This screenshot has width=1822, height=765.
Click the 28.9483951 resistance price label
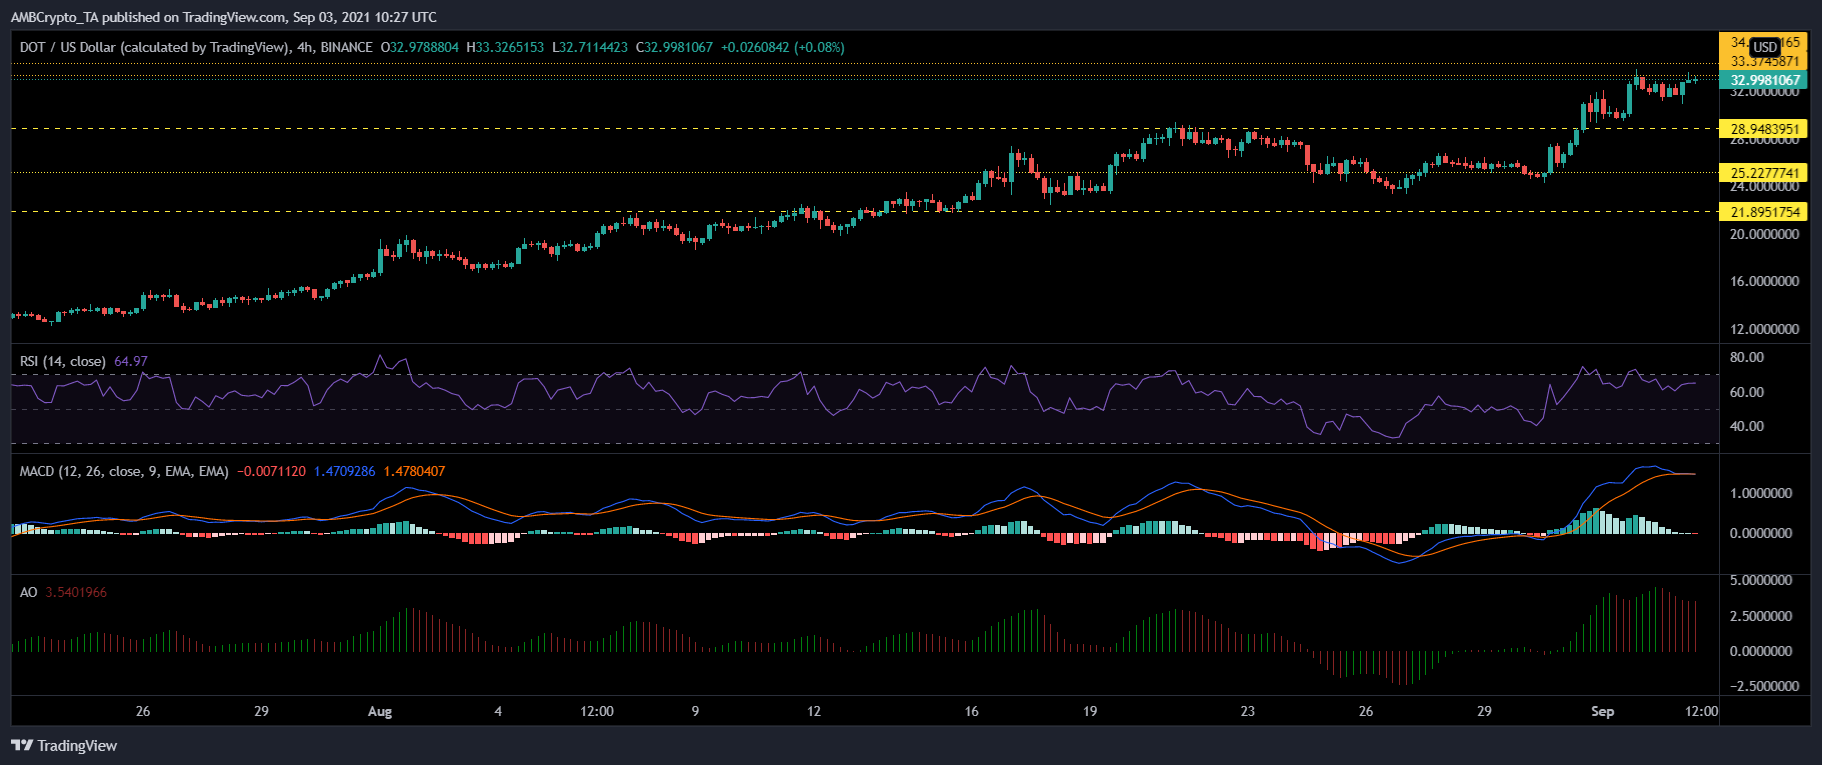1765,128
